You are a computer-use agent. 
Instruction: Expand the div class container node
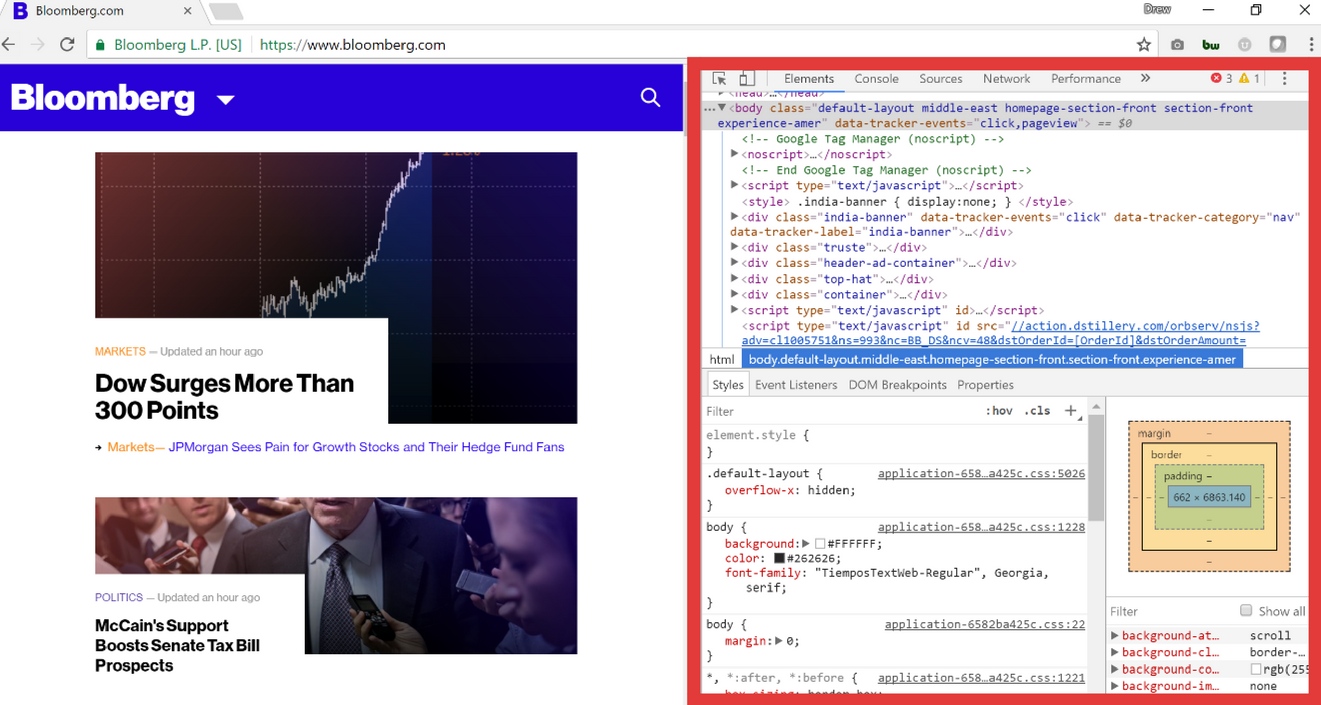click(735, 294)
